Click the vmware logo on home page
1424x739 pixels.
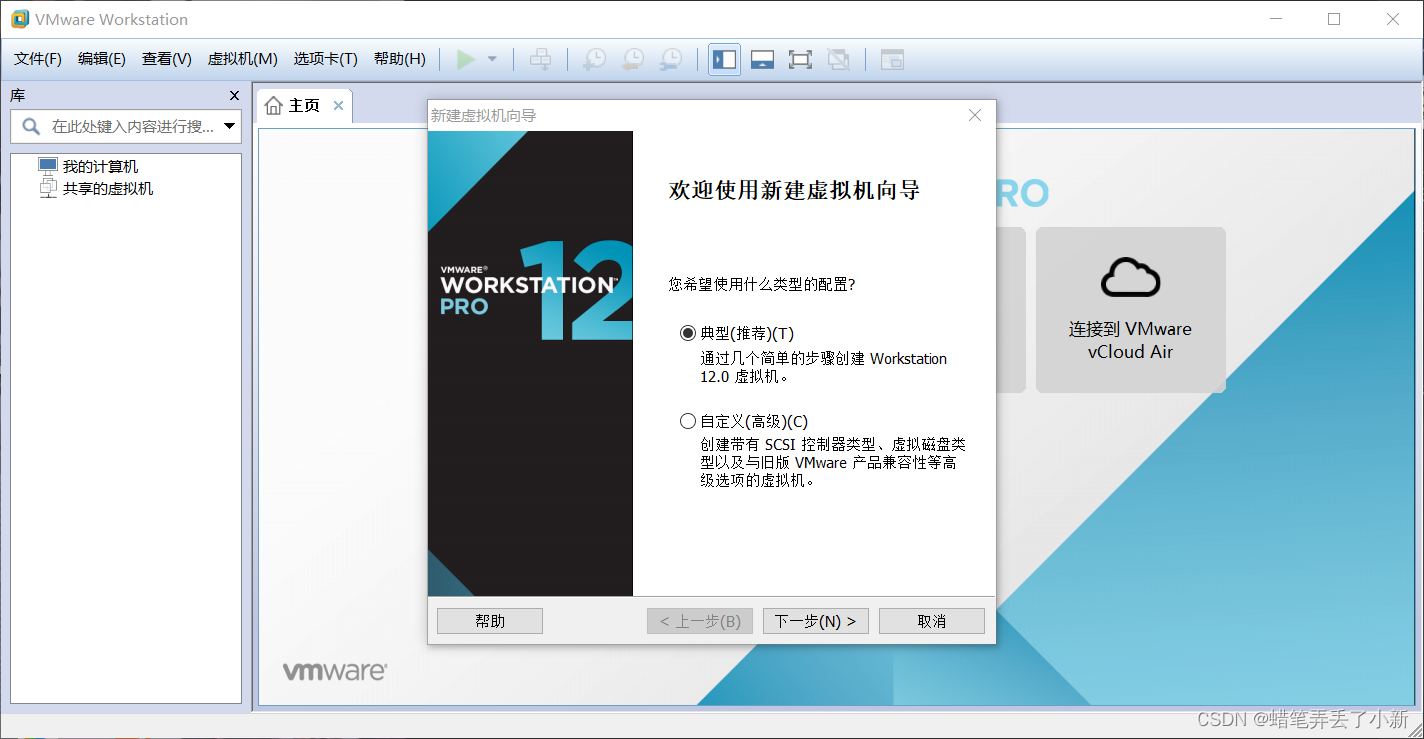[334, 671]
